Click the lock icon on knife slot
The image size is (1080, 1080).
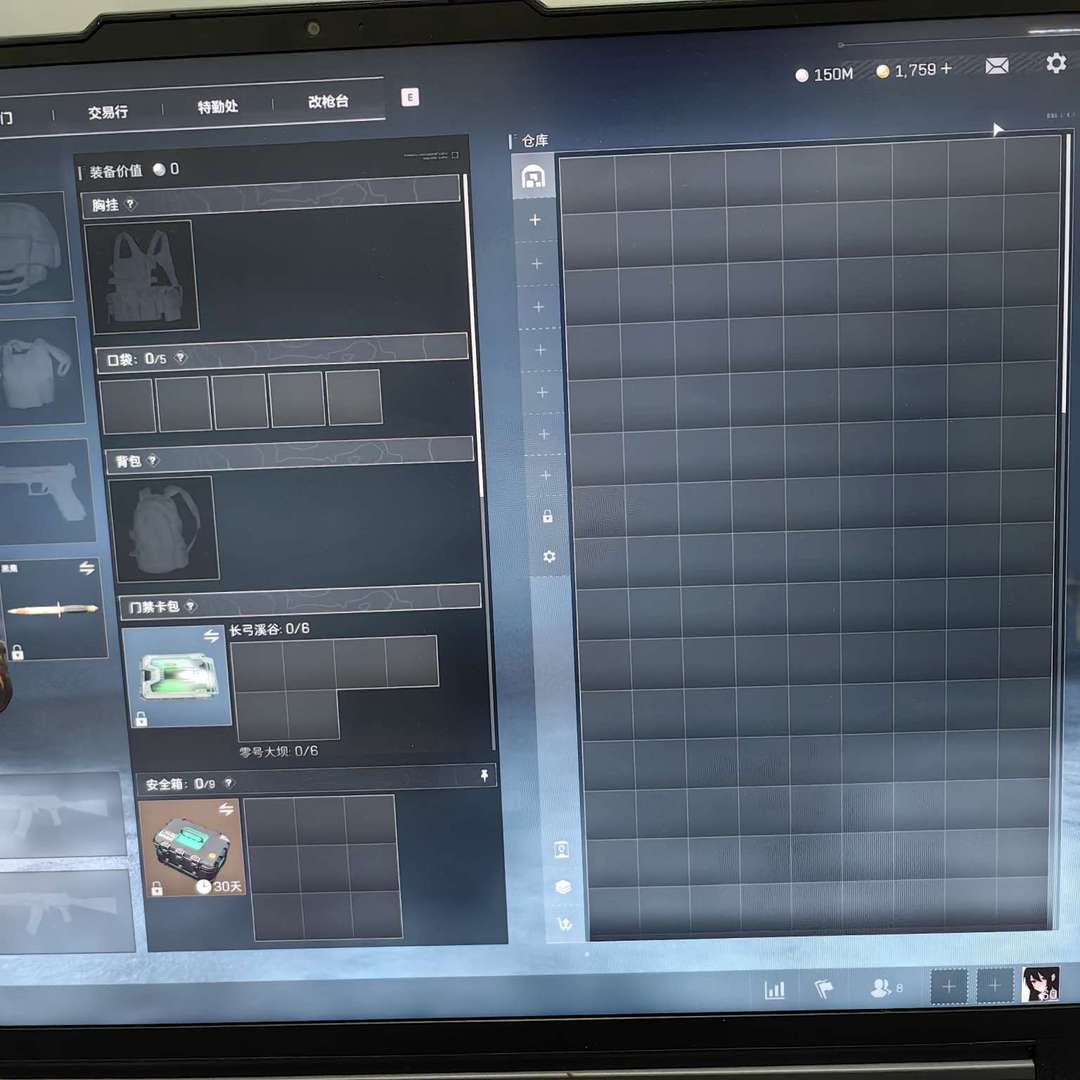(18, 652)
